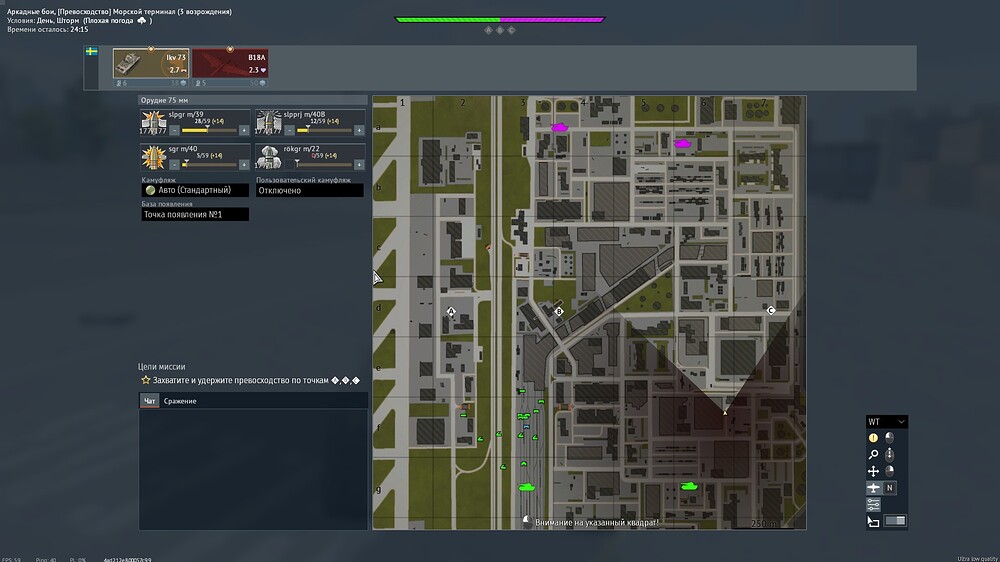
Task: Click the magenta enemy tank in a6
Action: [x=682, y=144]
